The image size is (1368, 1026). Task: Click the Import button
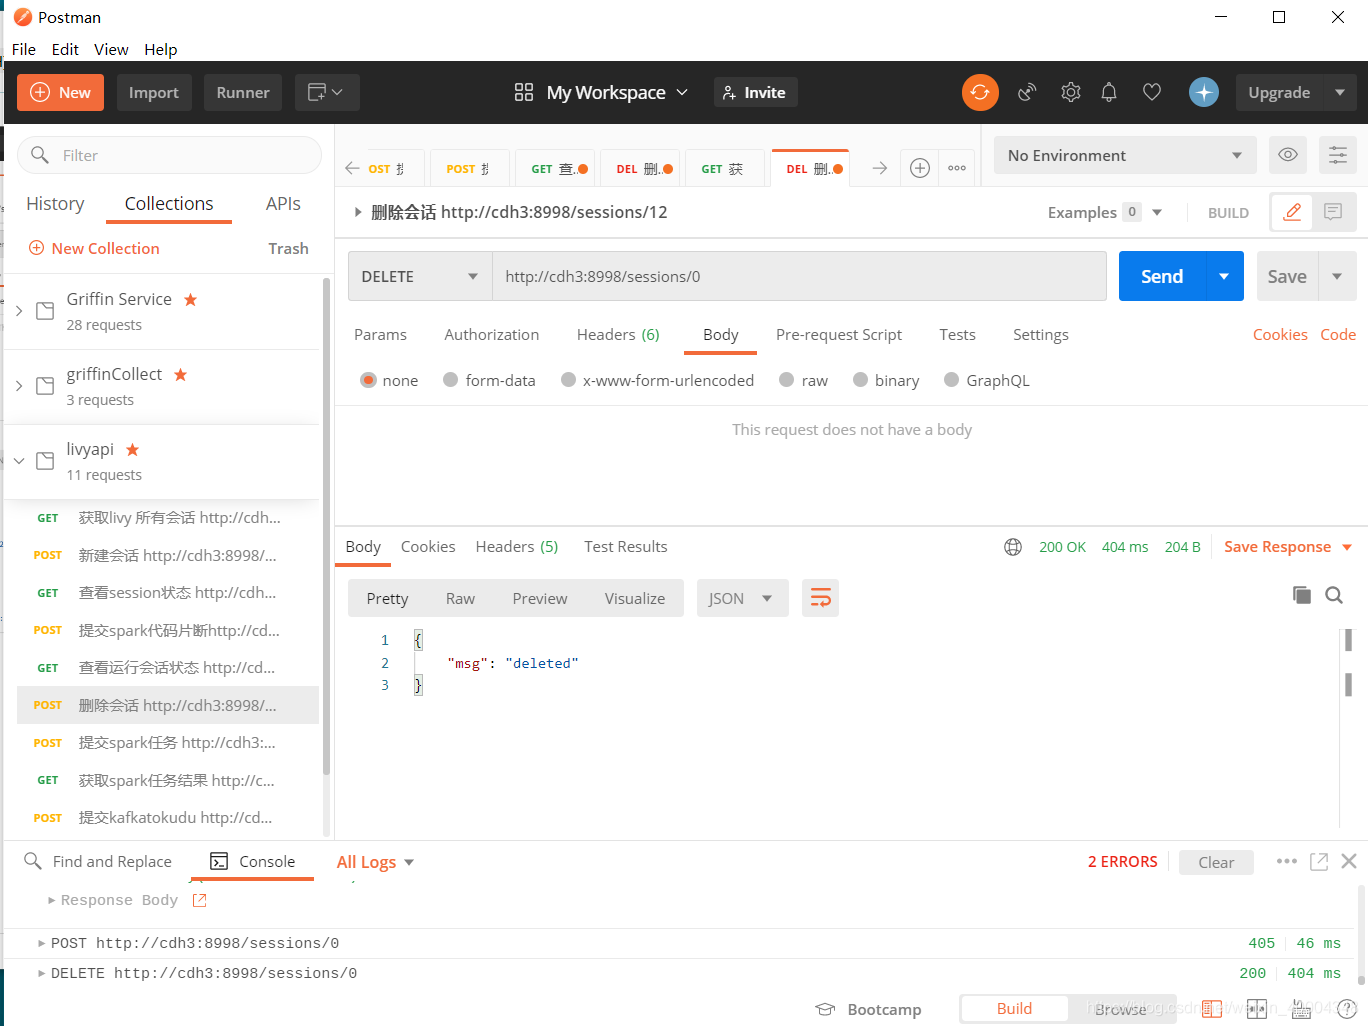pos(153,92)
